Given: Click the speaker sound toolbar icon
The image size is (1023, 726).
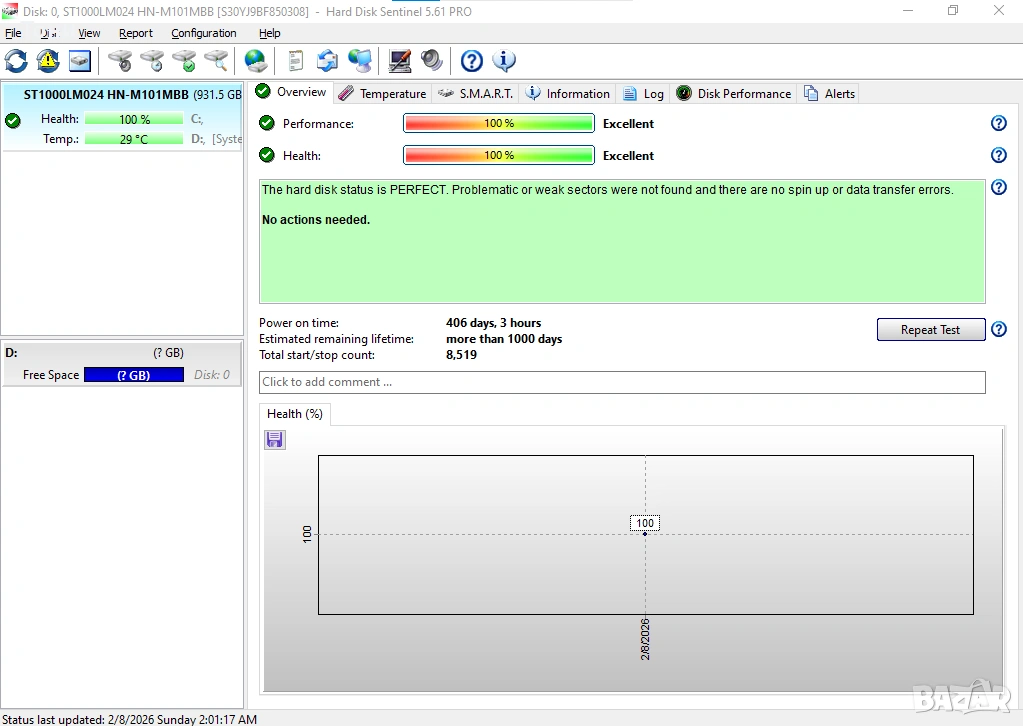Looking at the screenshot, I should pos(432,61).
